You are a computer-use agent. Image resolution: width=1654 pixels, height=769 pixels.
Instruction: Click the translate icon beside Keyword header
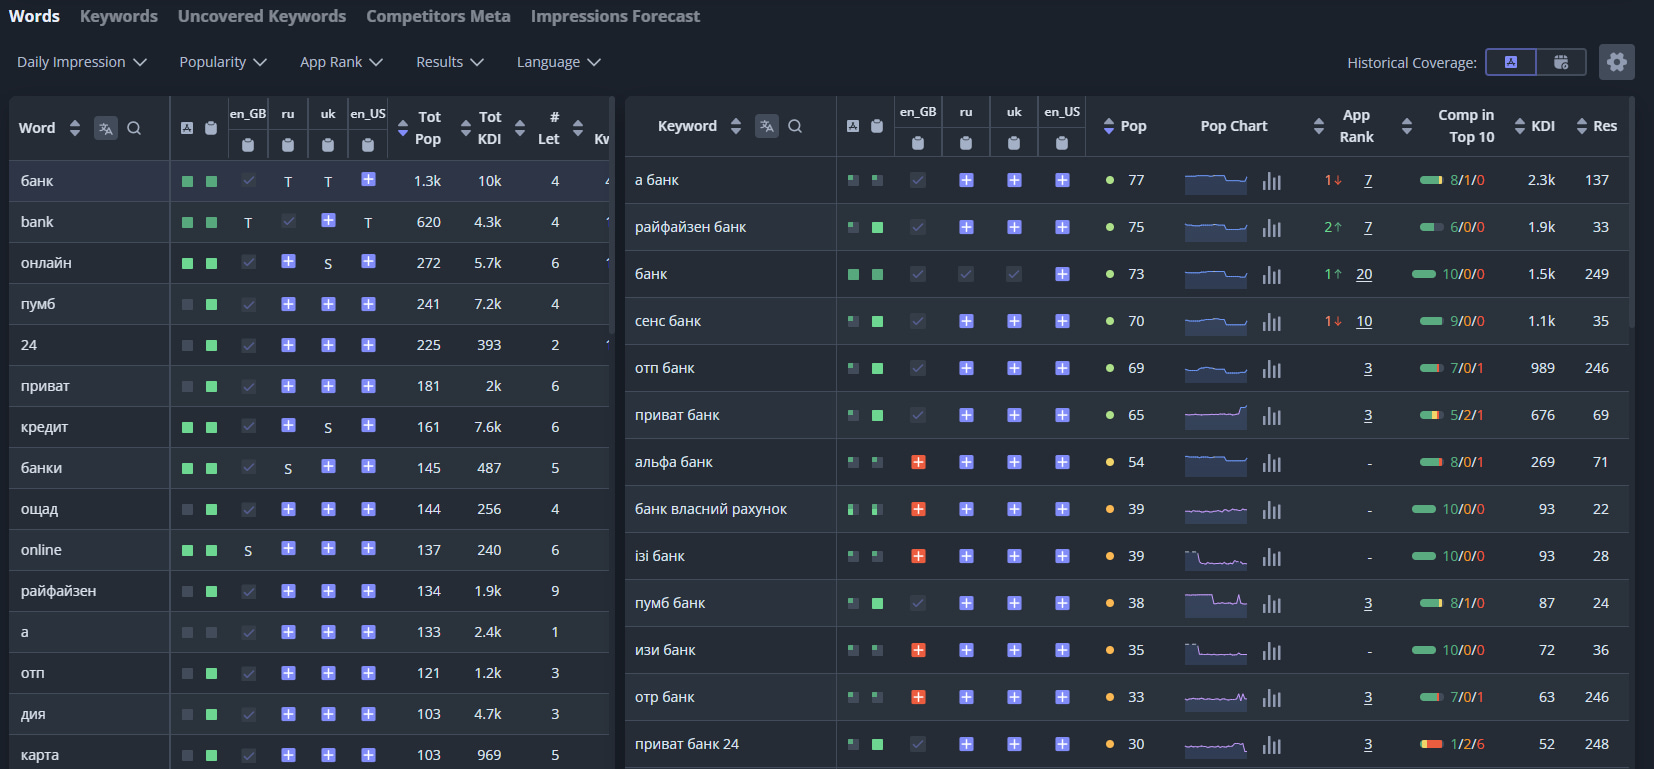767,126
